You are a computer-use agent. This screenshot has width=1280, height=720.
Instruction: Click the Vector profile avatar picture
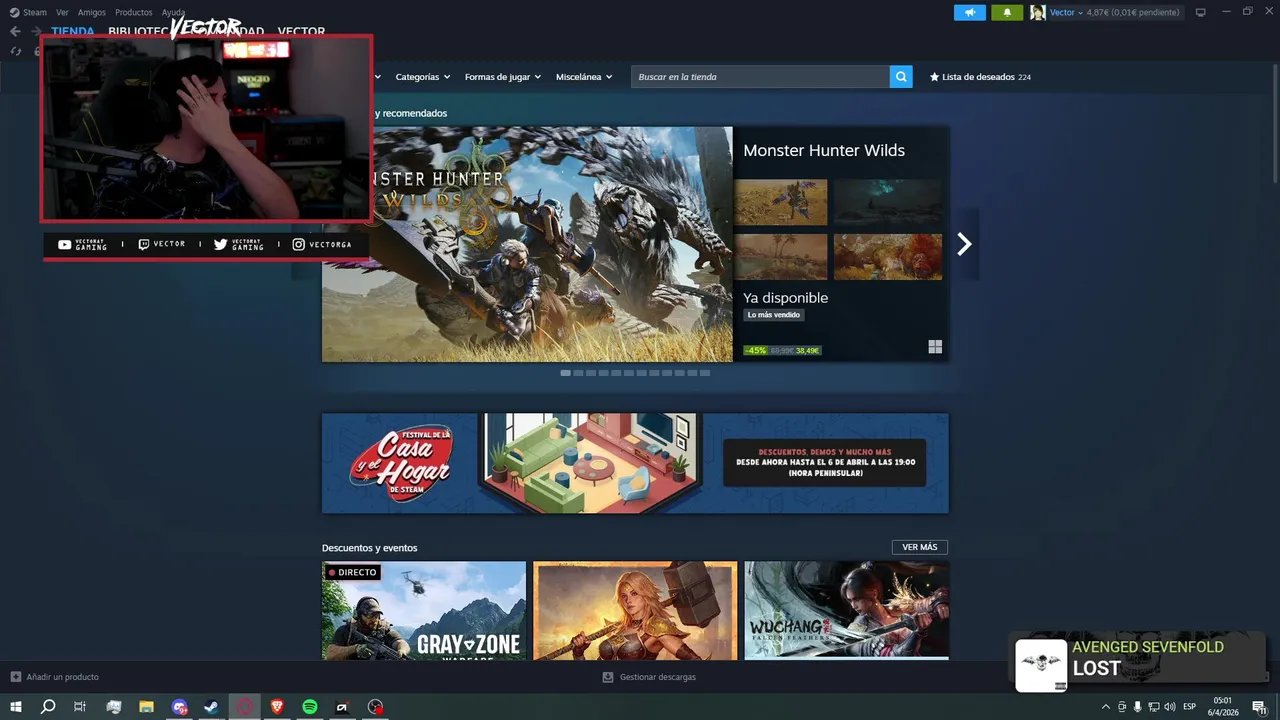1037,12
